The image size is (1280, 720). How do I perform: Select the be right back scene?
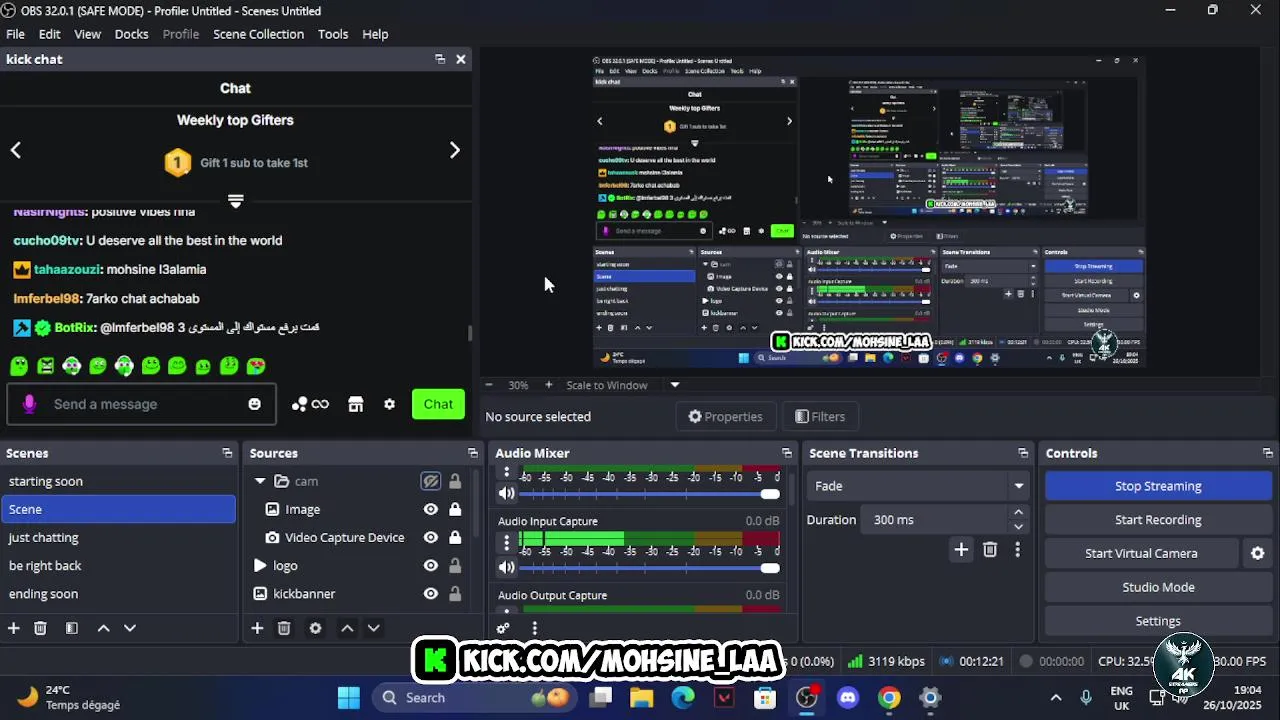pos(118,565)
